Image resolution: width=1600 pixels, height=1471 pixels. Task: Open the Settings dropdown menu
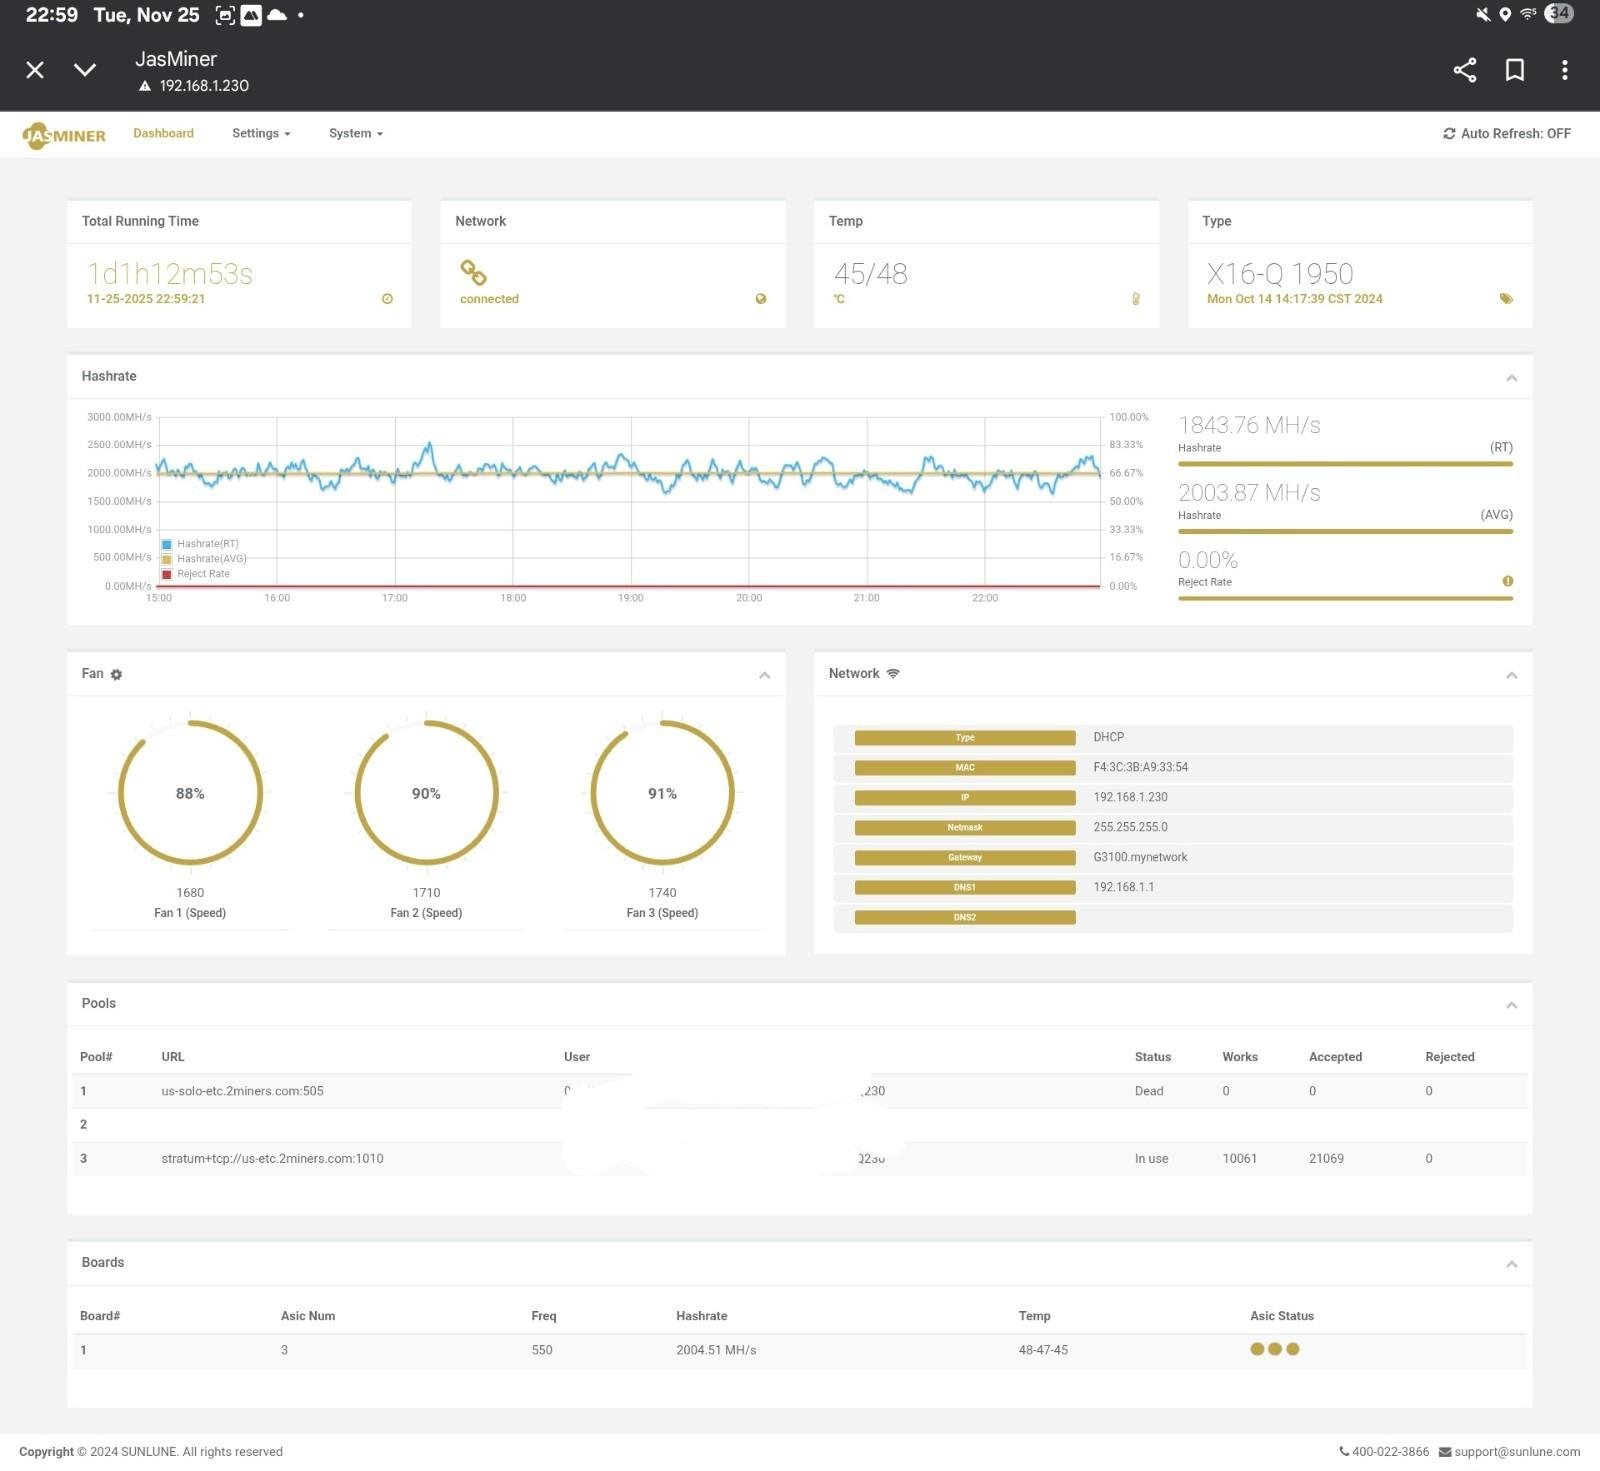(x=261, y=134)
